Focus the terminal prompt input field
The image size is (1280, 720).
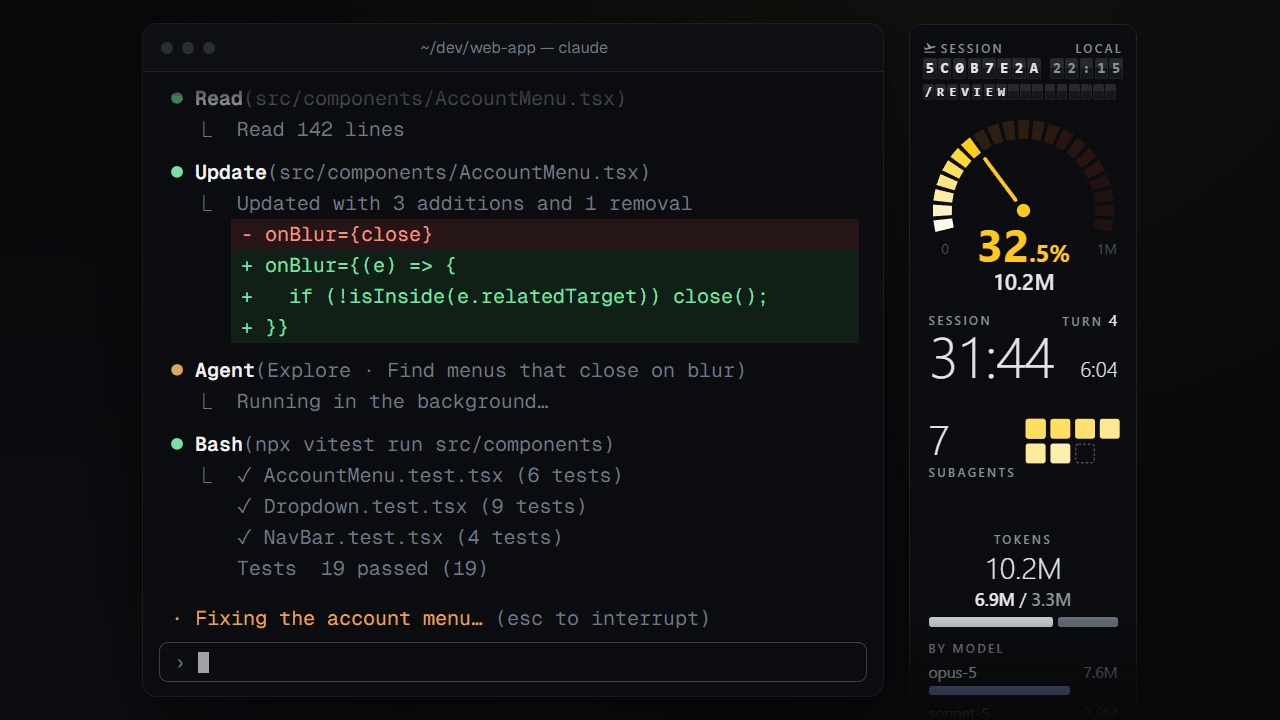point(513,662)
